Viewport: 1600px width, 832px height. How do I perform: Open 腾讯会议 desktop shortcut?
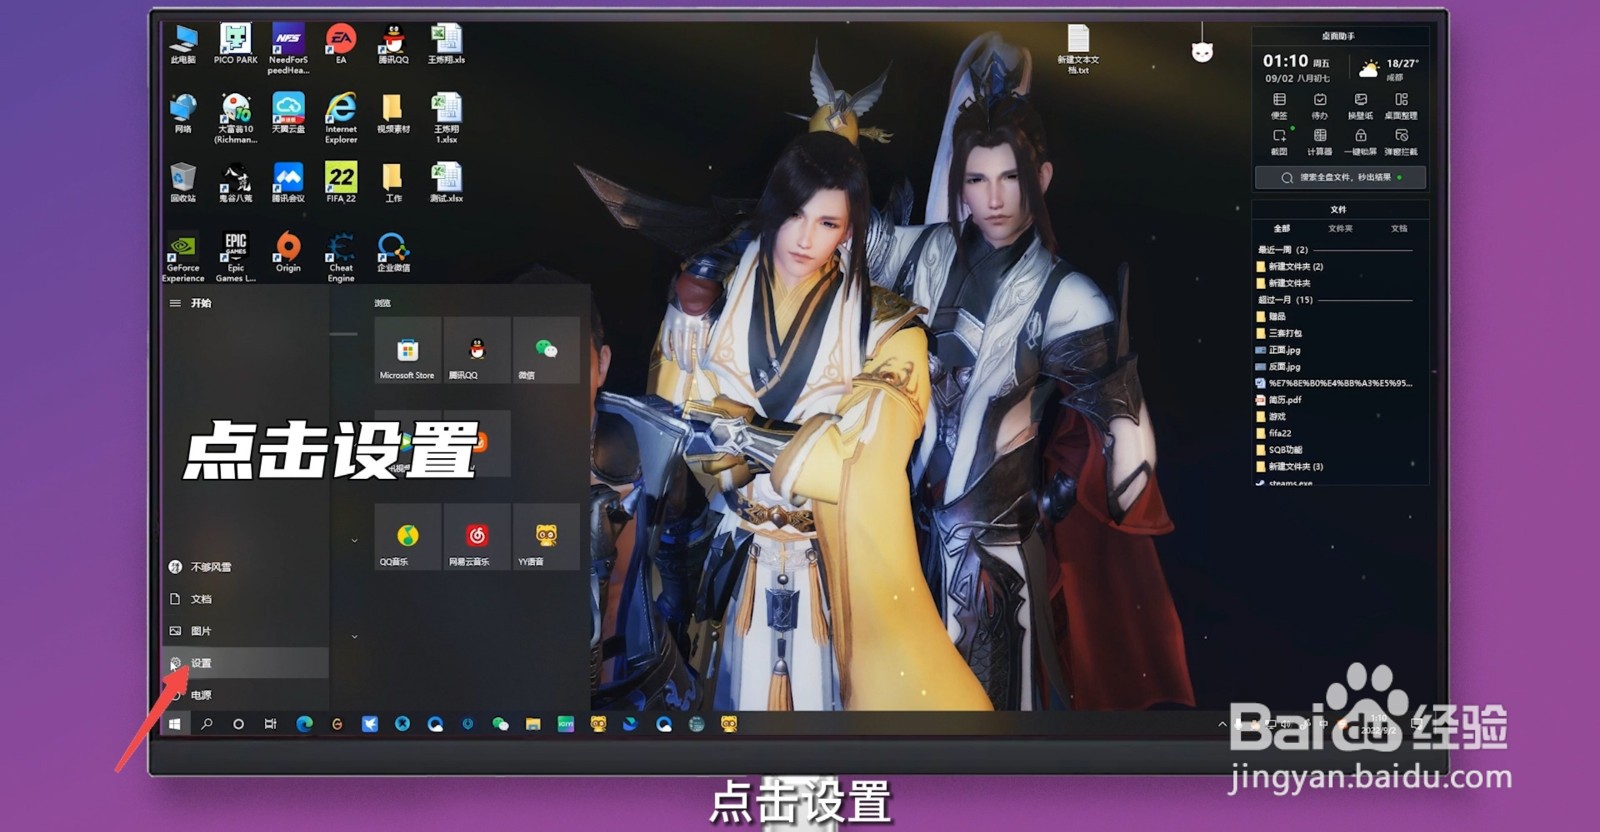tap(288, 183)
